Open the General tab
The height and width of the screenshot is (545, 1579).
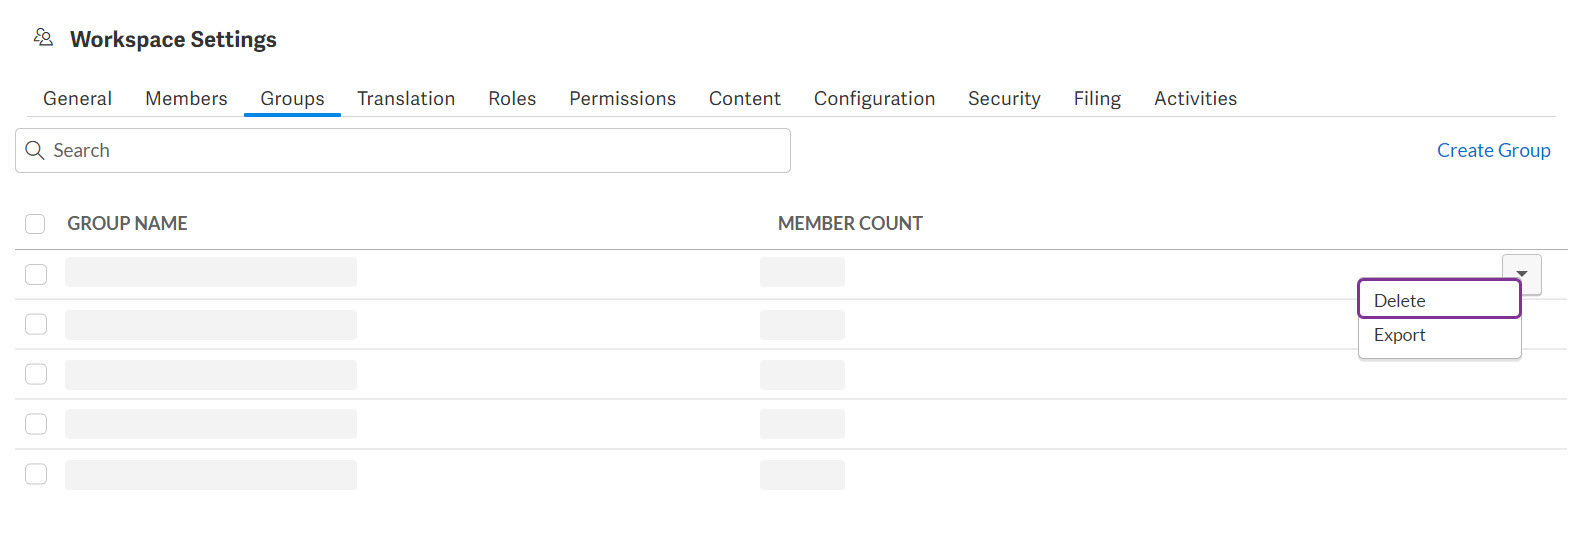pyautogui.click(x=77, y=99)
